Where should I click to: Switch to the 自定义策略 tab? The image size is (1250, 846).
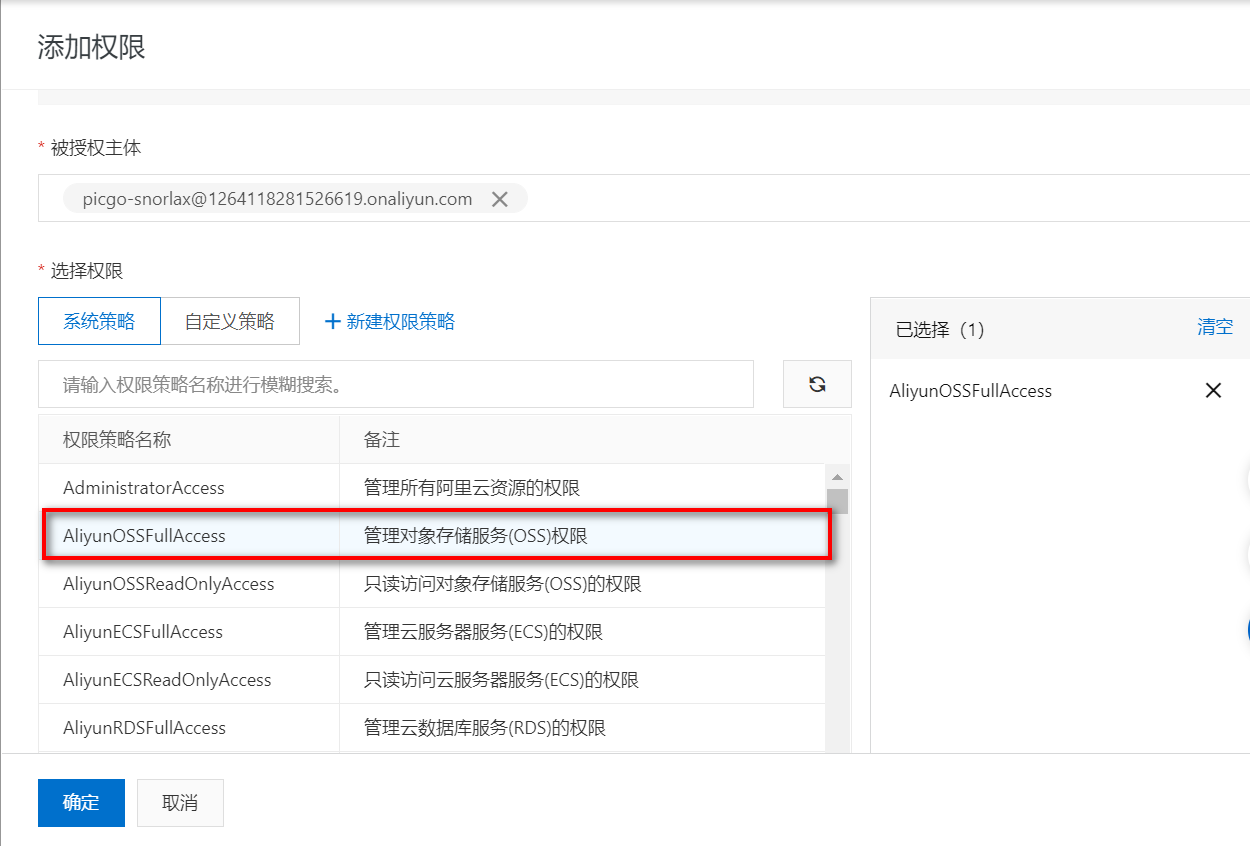click(230, 321)
